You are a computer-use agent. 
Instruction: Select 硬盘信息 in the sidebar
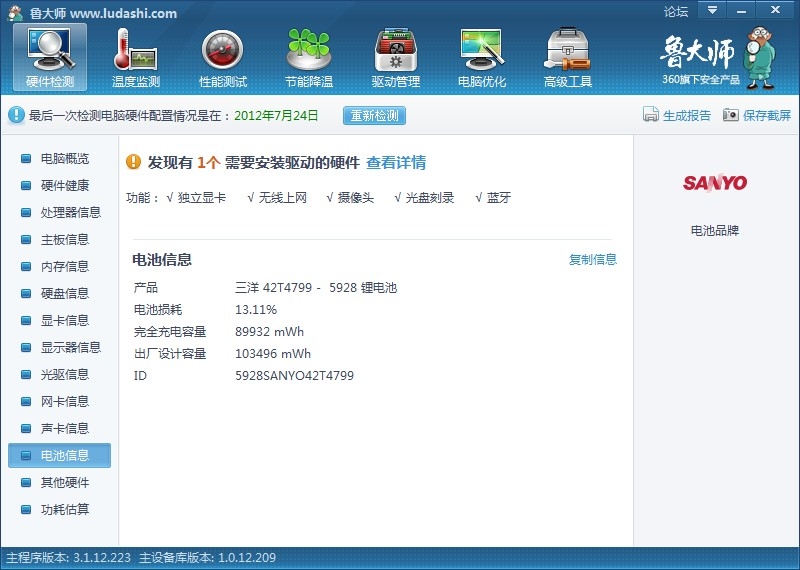pyautogui.click(x=64, y=294)
